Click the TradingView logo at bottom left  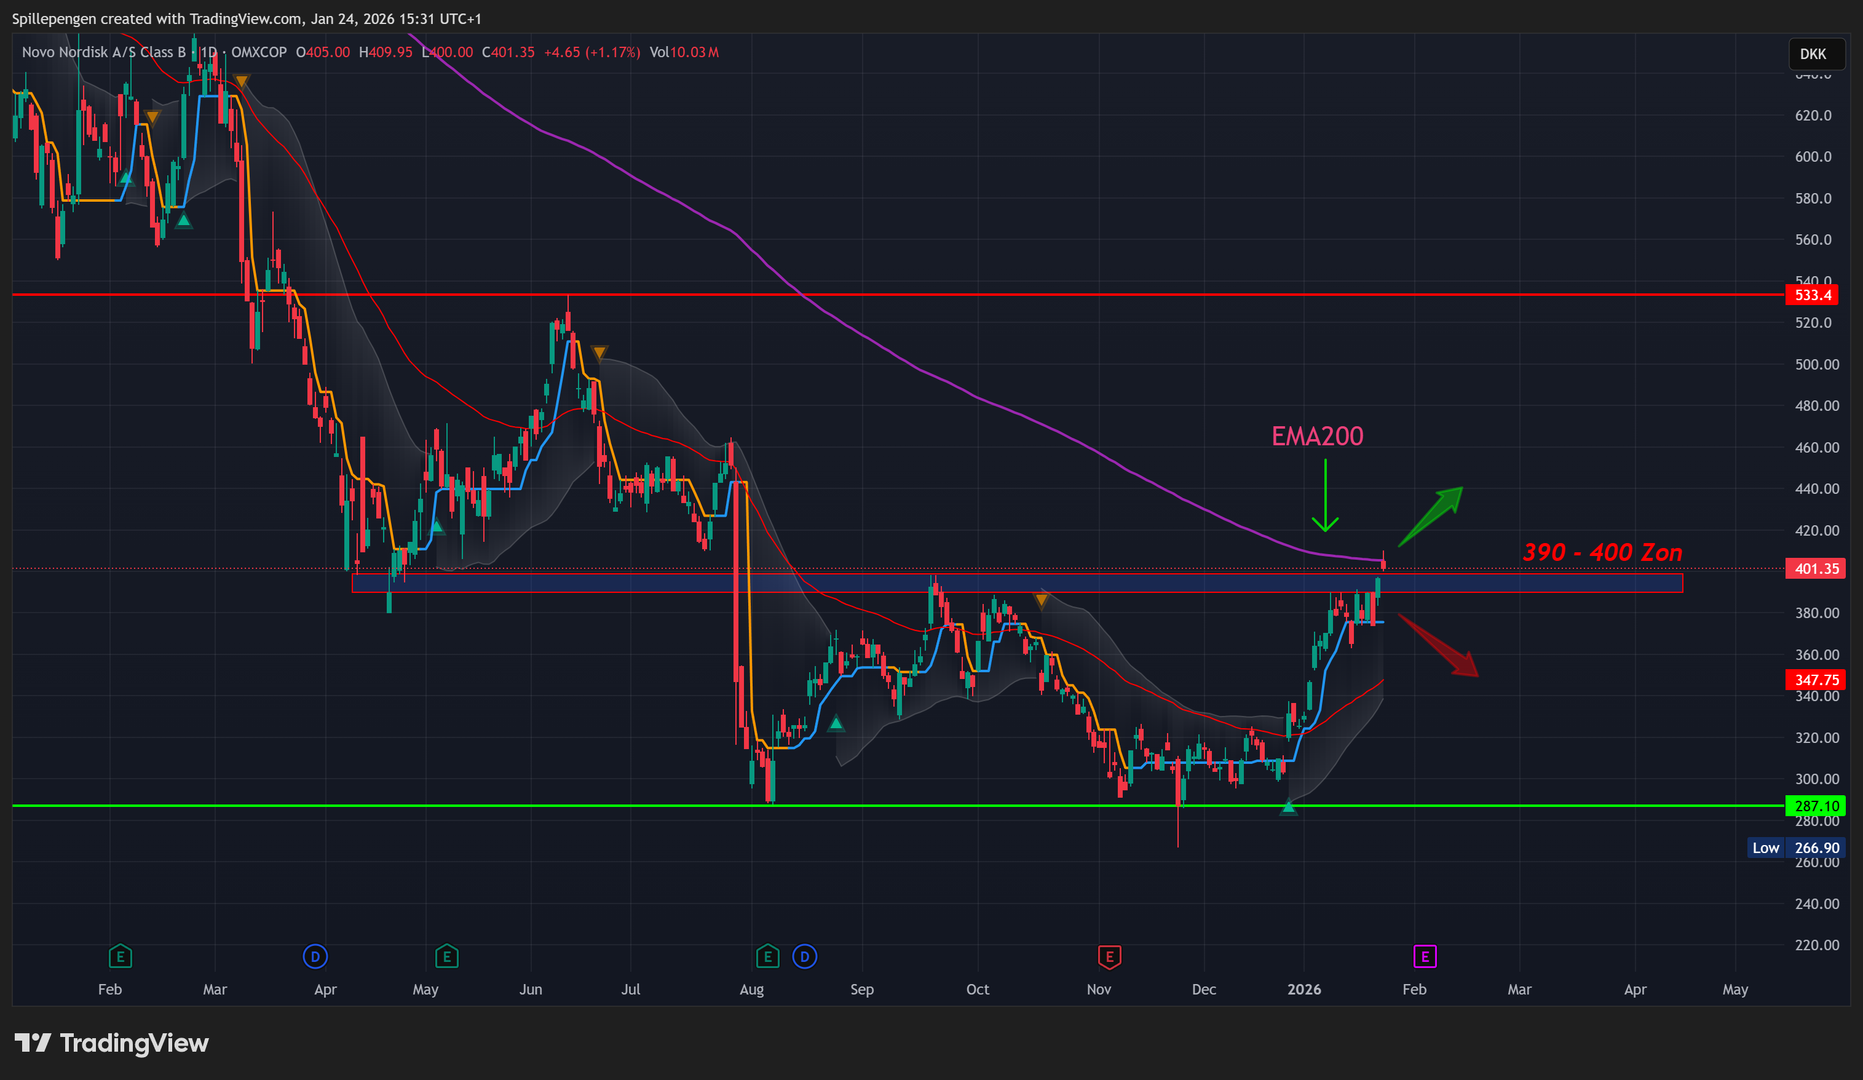pos(112,1043)
